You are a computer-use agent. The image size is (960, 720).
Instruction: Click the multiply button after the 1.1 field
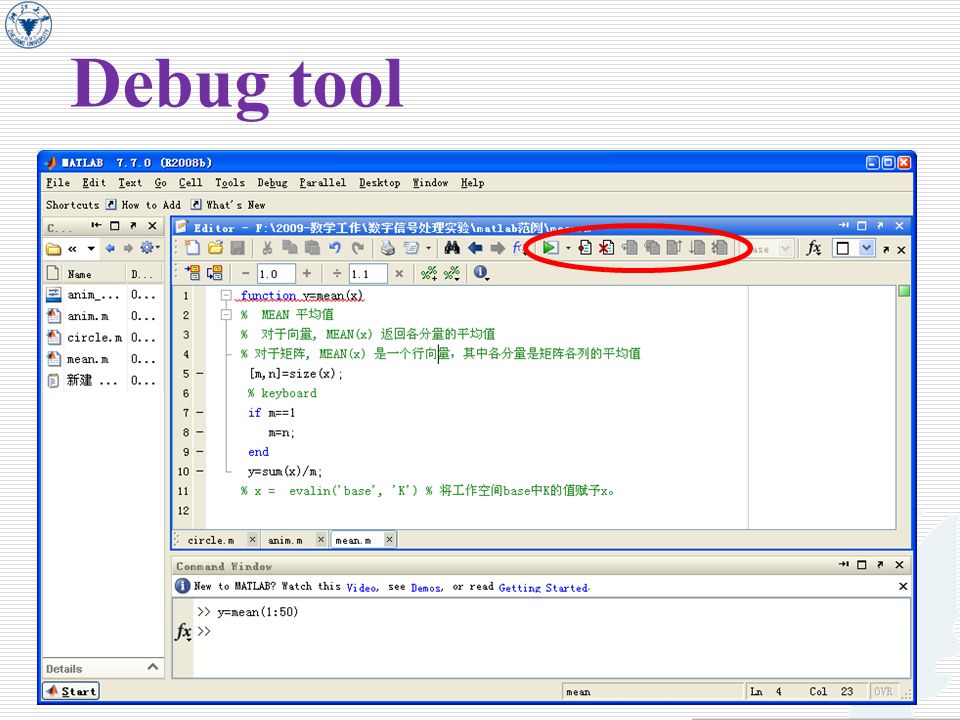tap(399, 274)
